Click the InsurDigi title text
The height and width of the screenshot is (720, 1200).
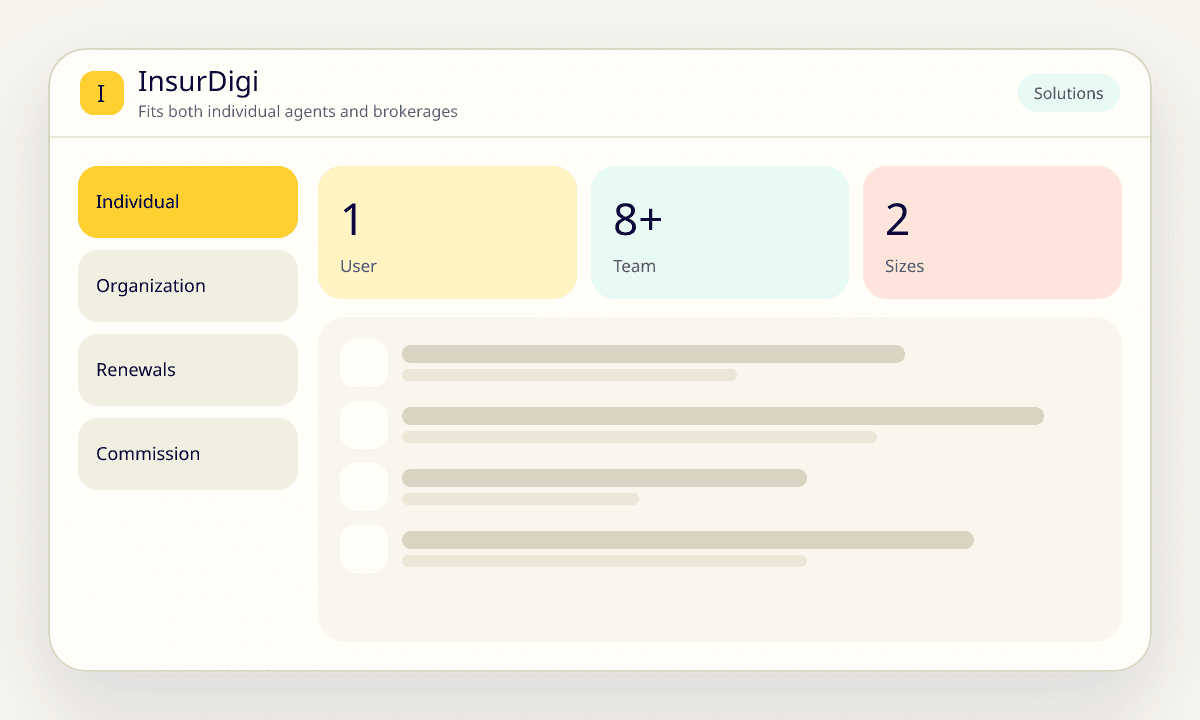point(198,81)
